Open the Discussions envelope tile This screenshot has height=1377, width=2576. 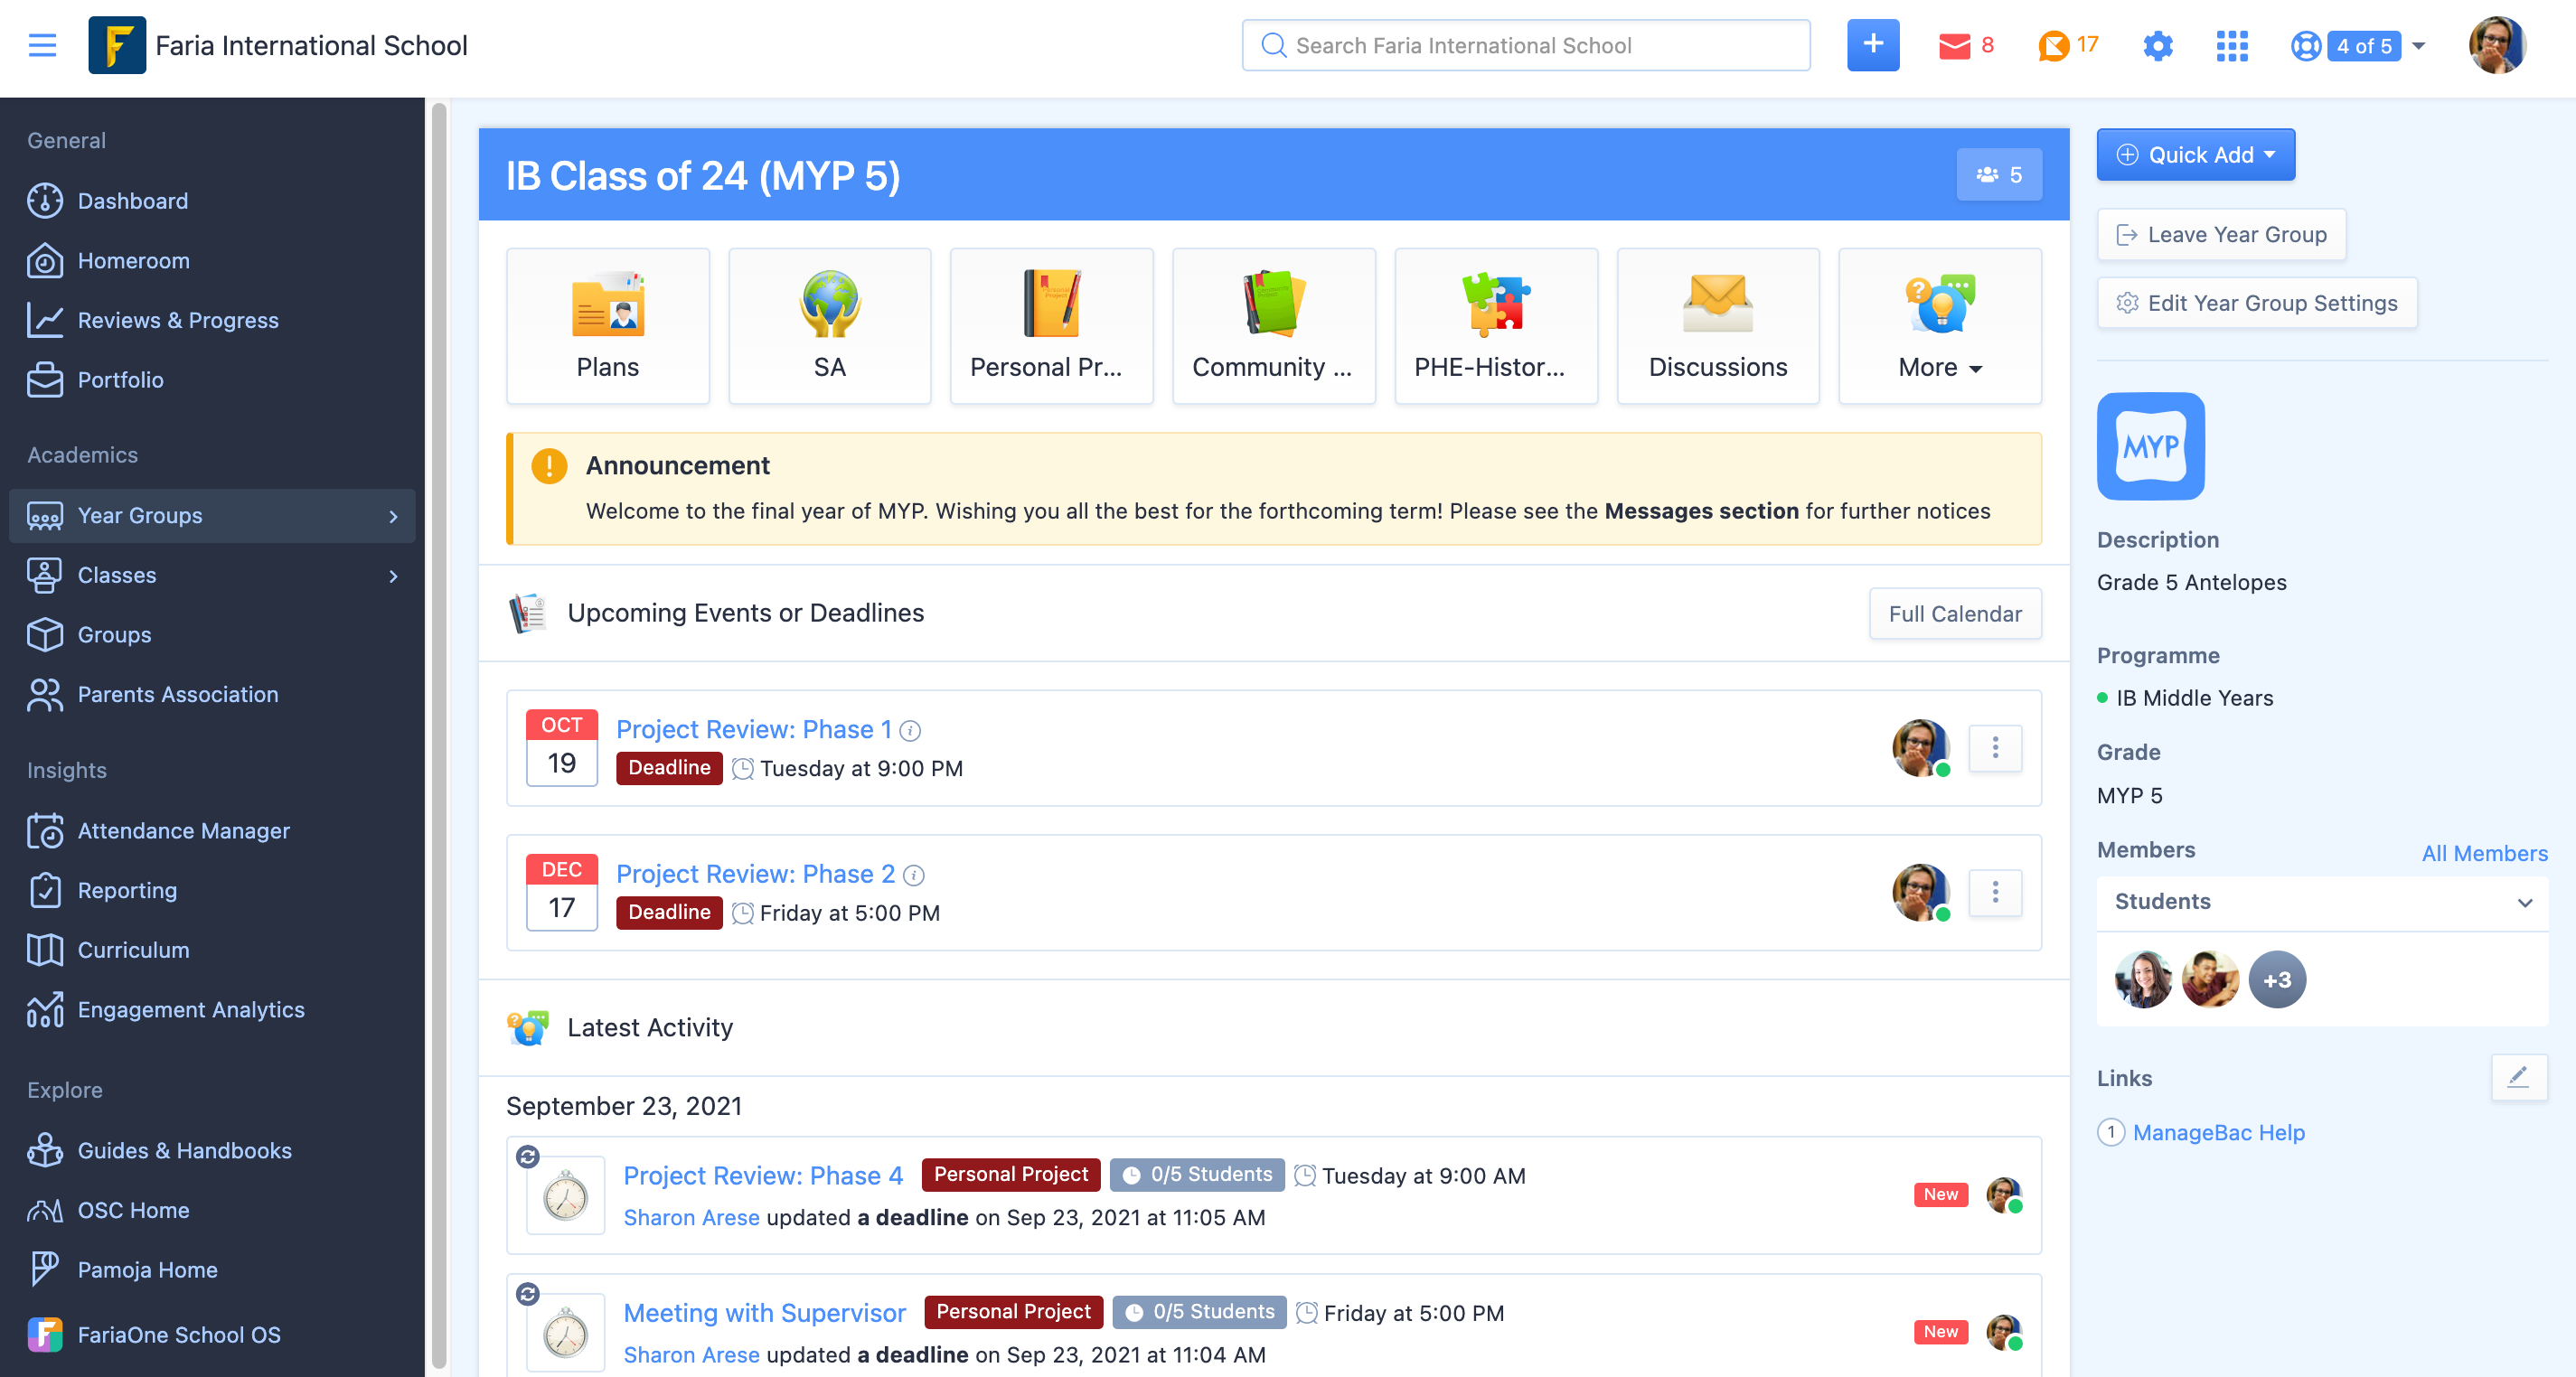(1717, 326)
